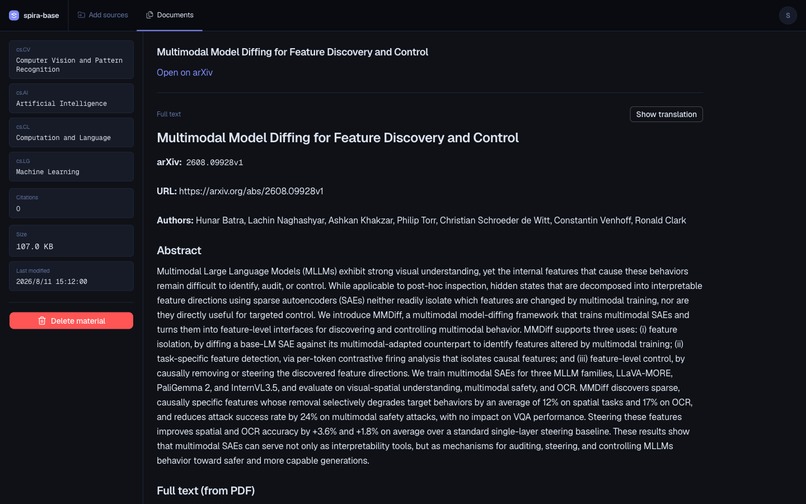Viewport: 806px width, 504px height.
Task: Open the Add sources tab
Action: (x=103, y=15)
